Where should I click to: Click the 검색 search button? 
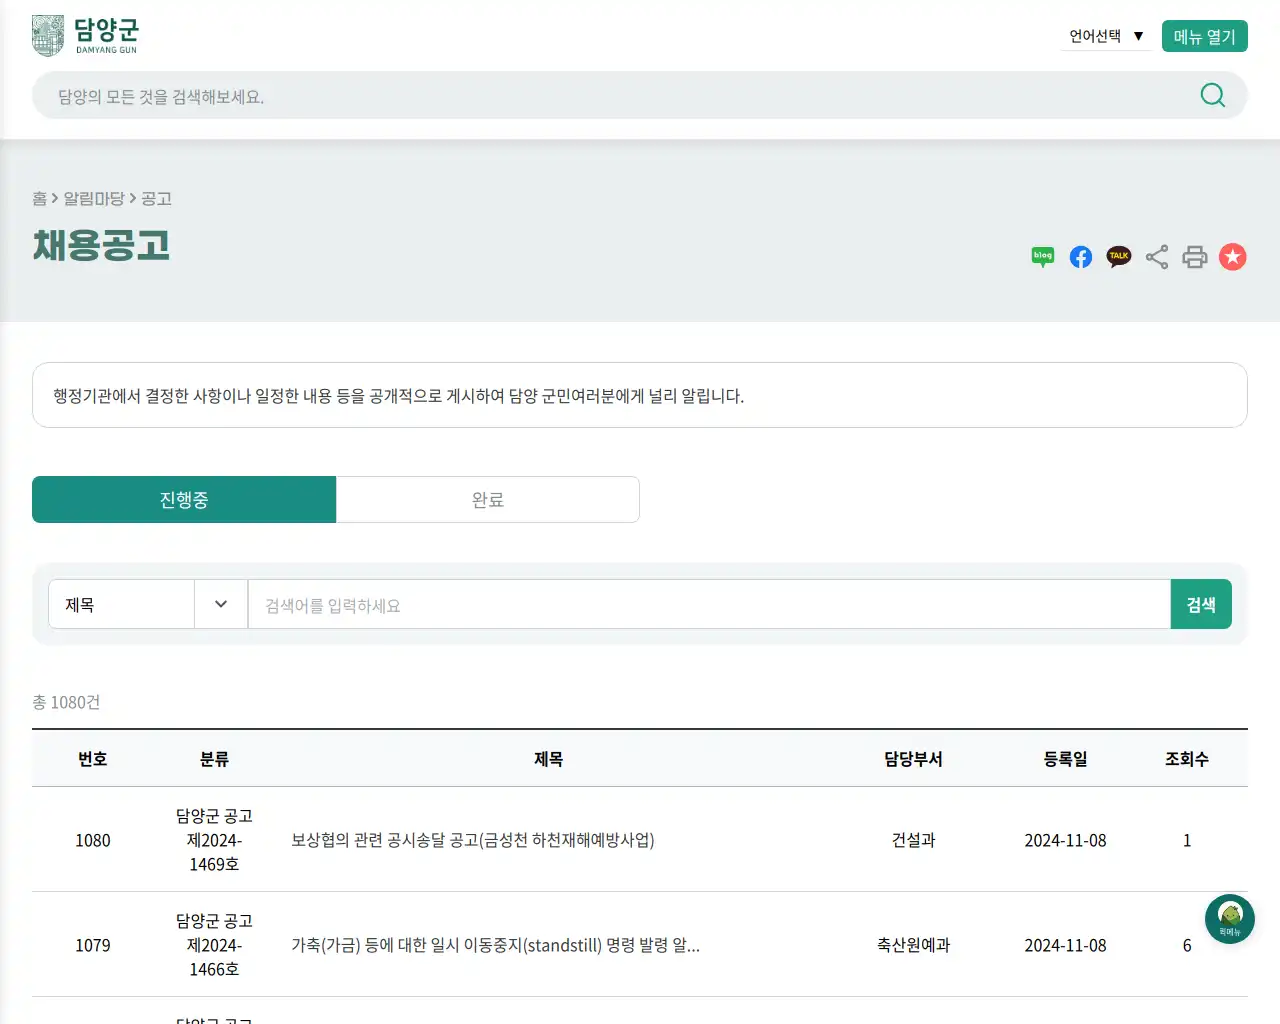point(1201,604)
